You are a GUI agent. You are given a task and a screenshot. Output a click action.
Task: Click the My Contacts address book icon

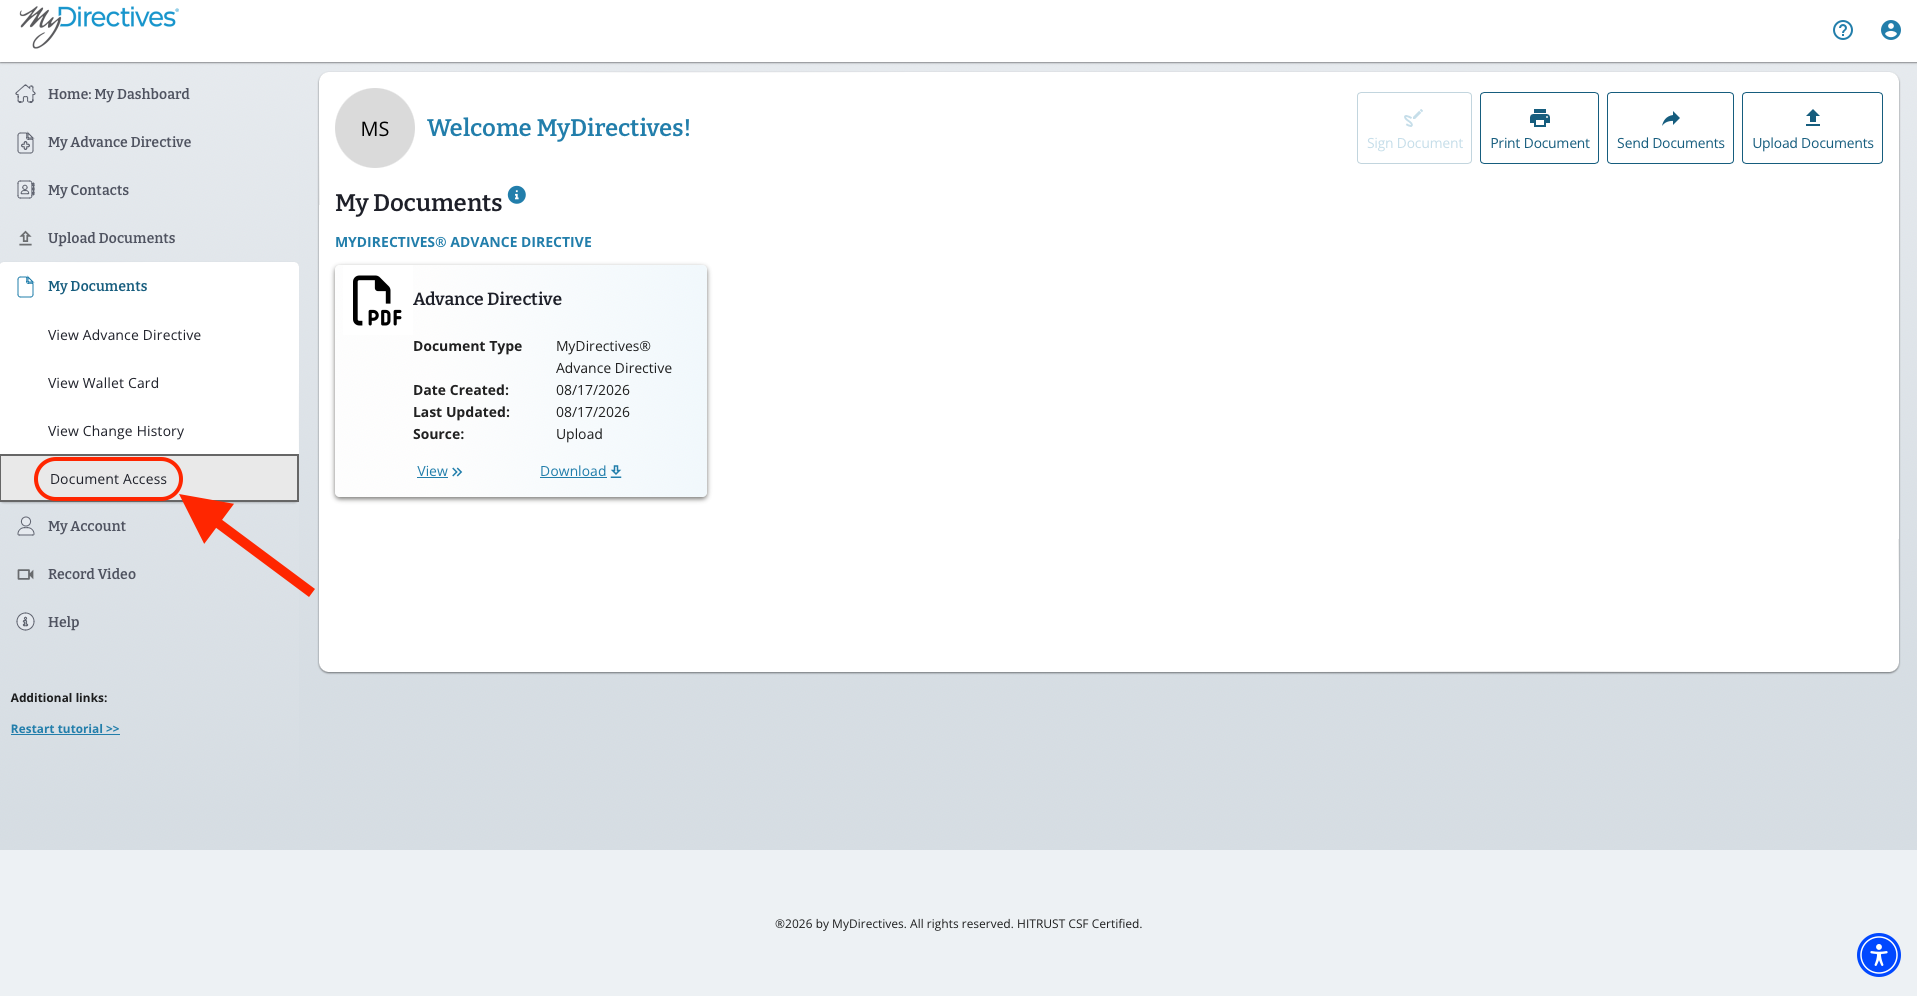point(26,190)
